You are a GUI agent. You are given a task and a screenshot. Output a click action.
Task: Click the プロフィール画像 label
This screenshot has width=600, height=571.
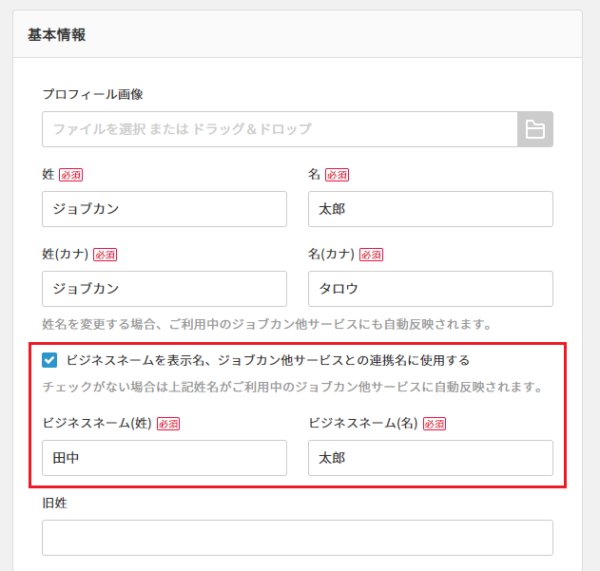click(x=93, y=94)
